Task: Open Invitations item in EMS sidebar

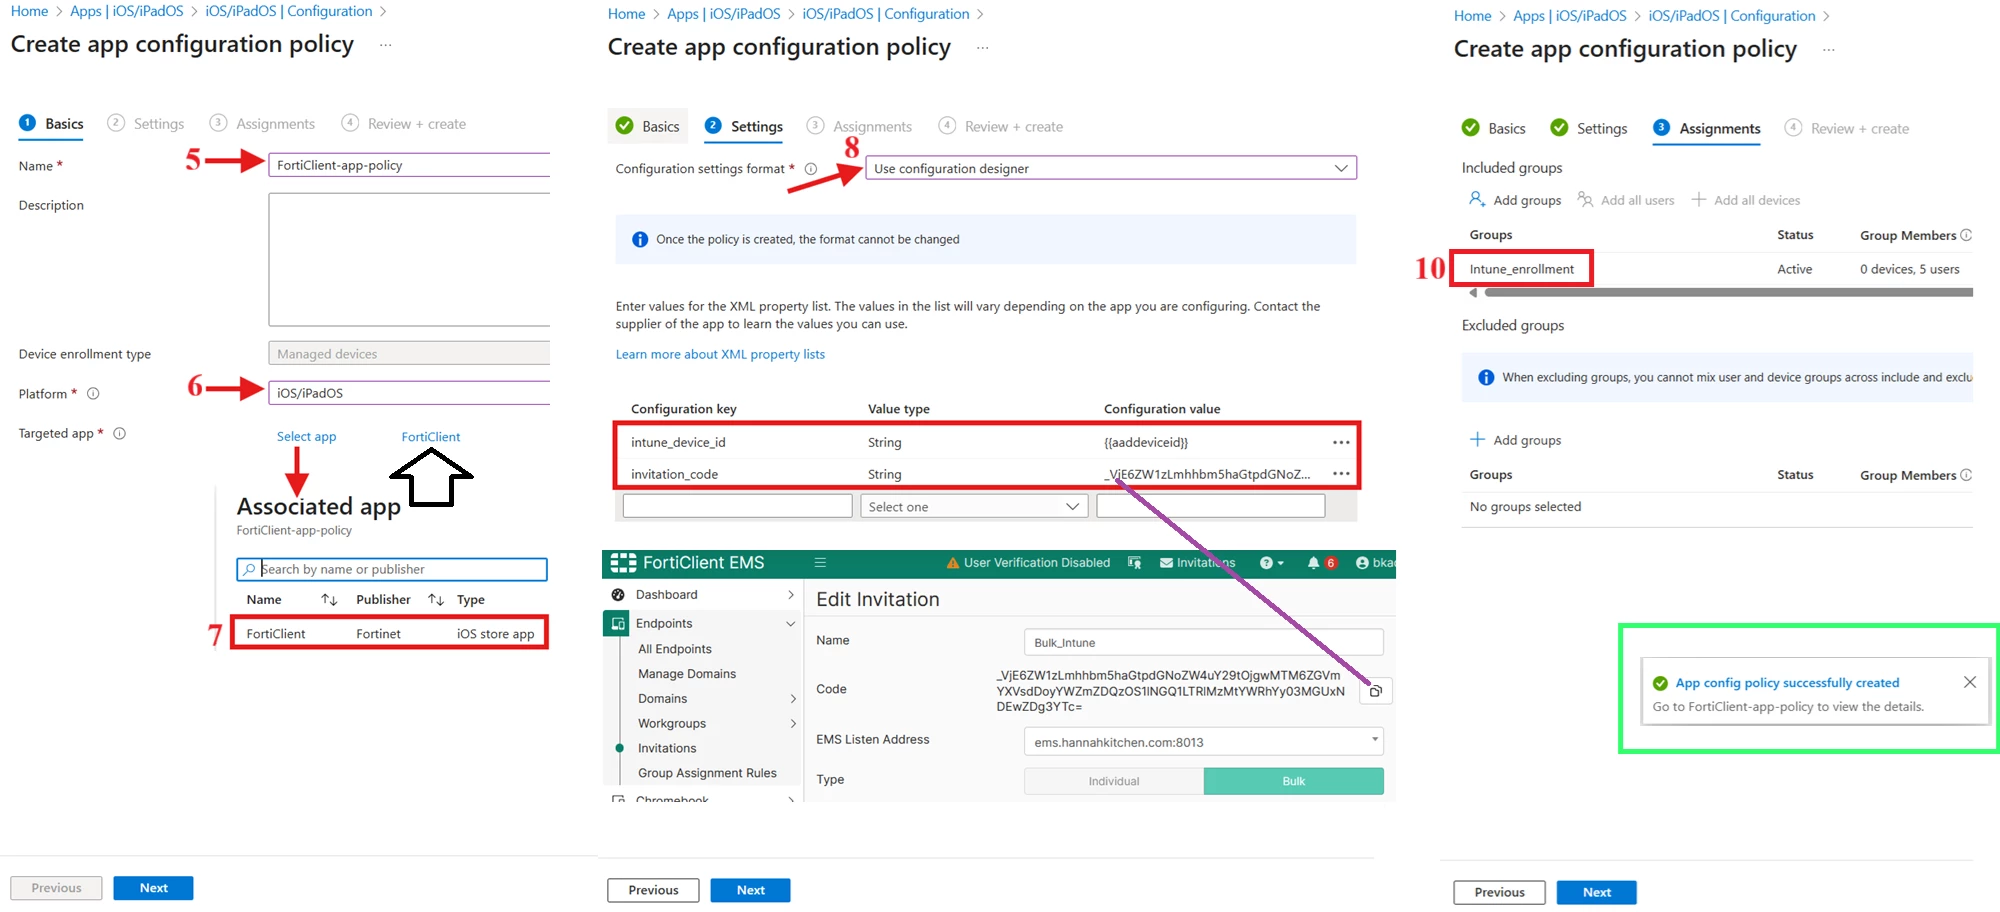Action: tap(667, 749)
